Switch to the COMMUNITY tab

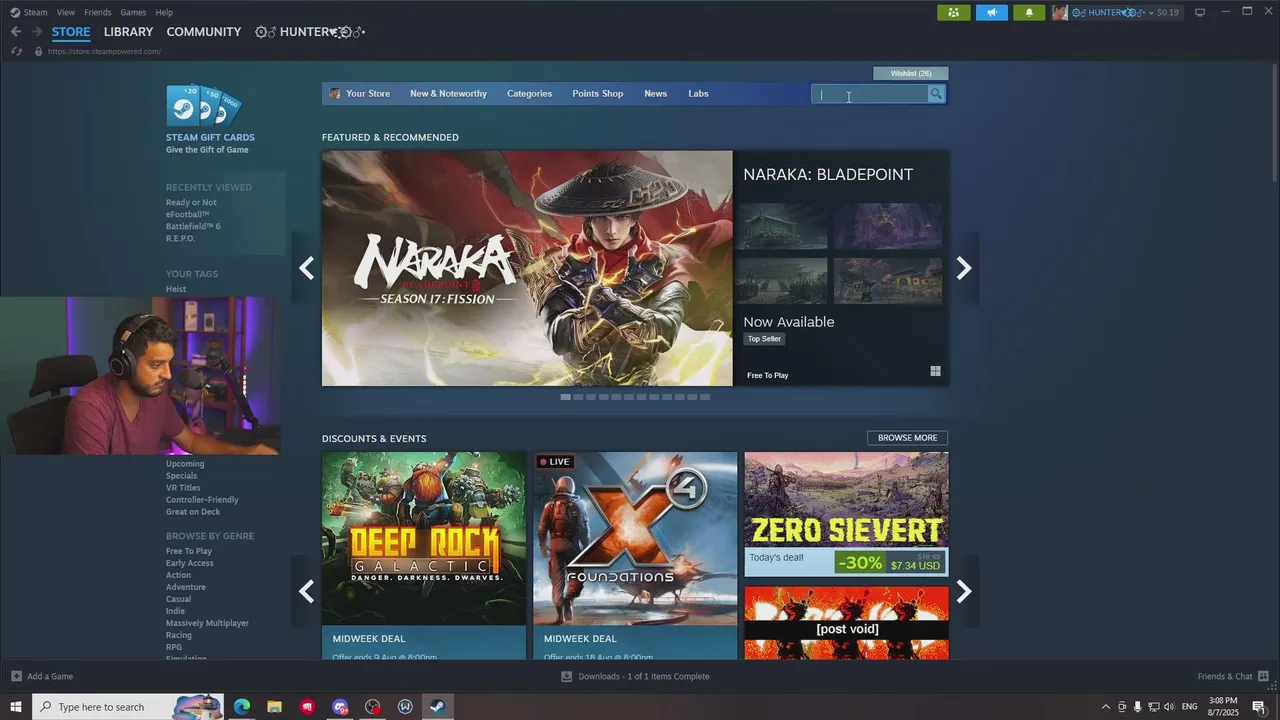coord(204,32)
